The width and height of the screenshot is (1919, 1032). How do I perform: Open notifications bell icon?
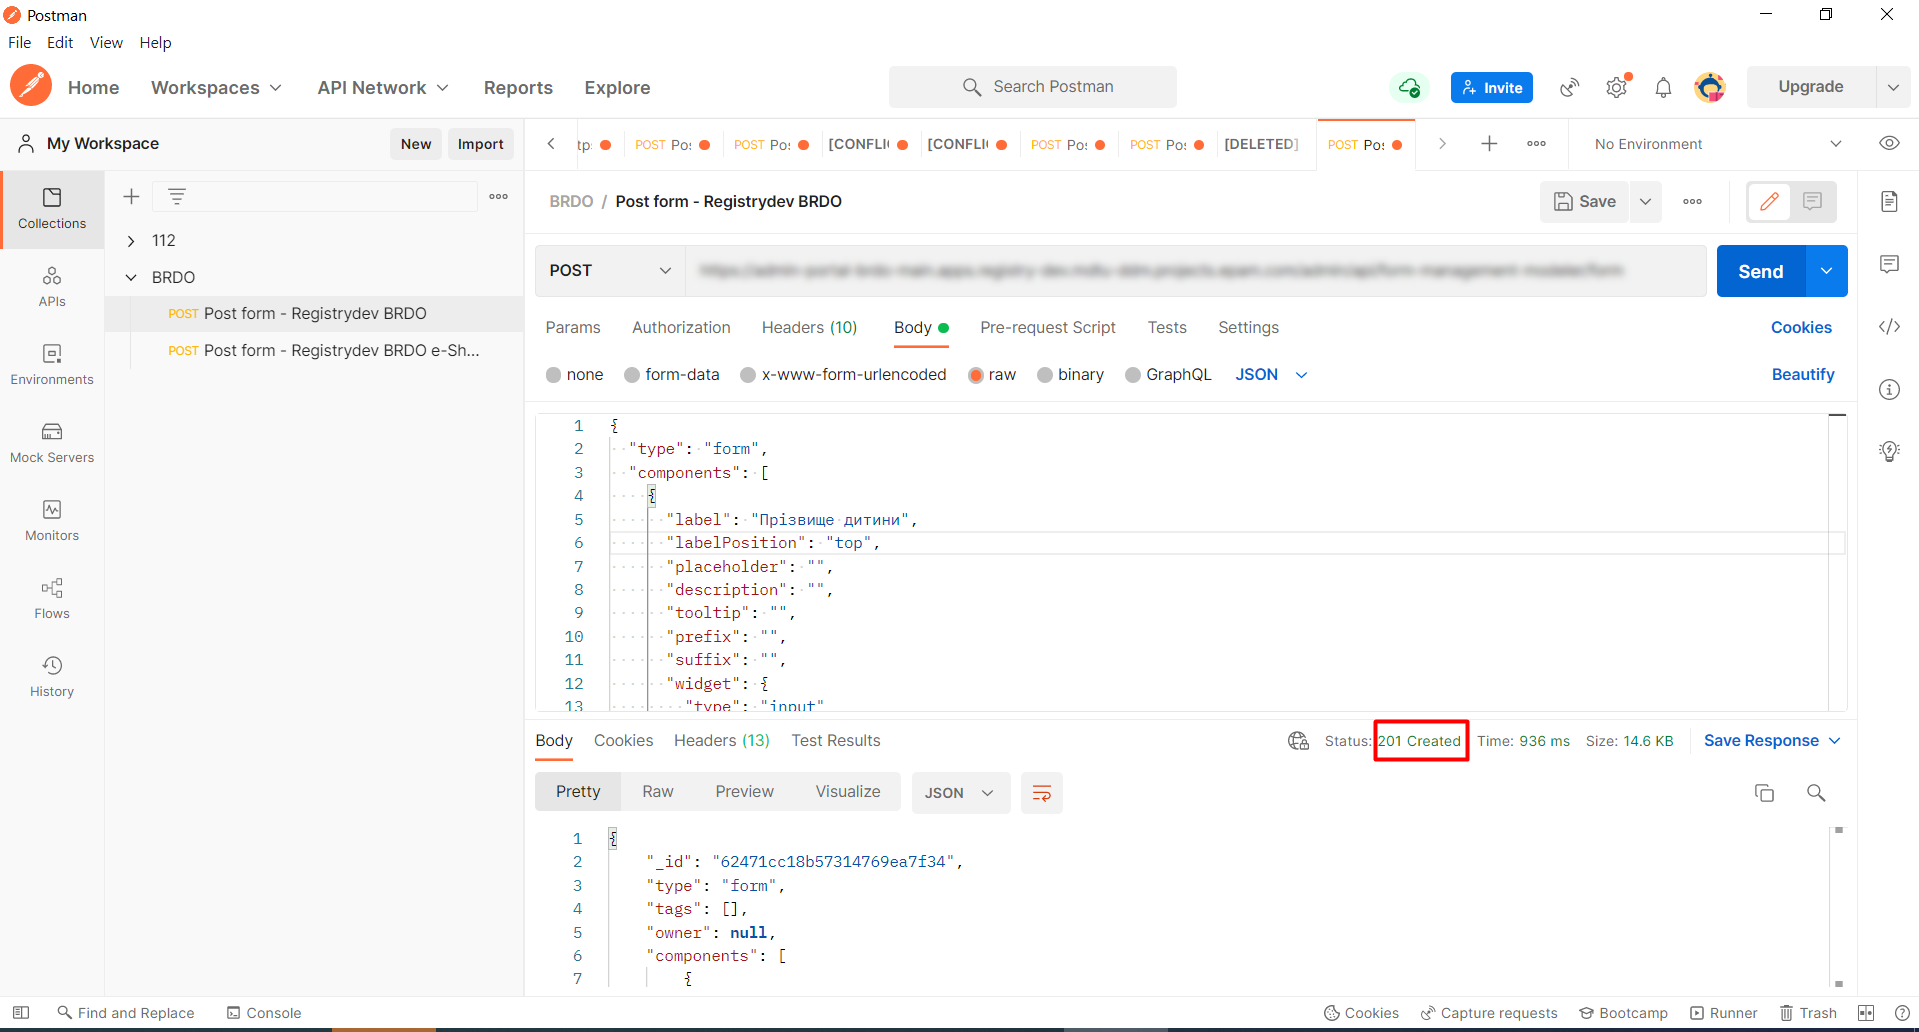[x=1663, y=88]
